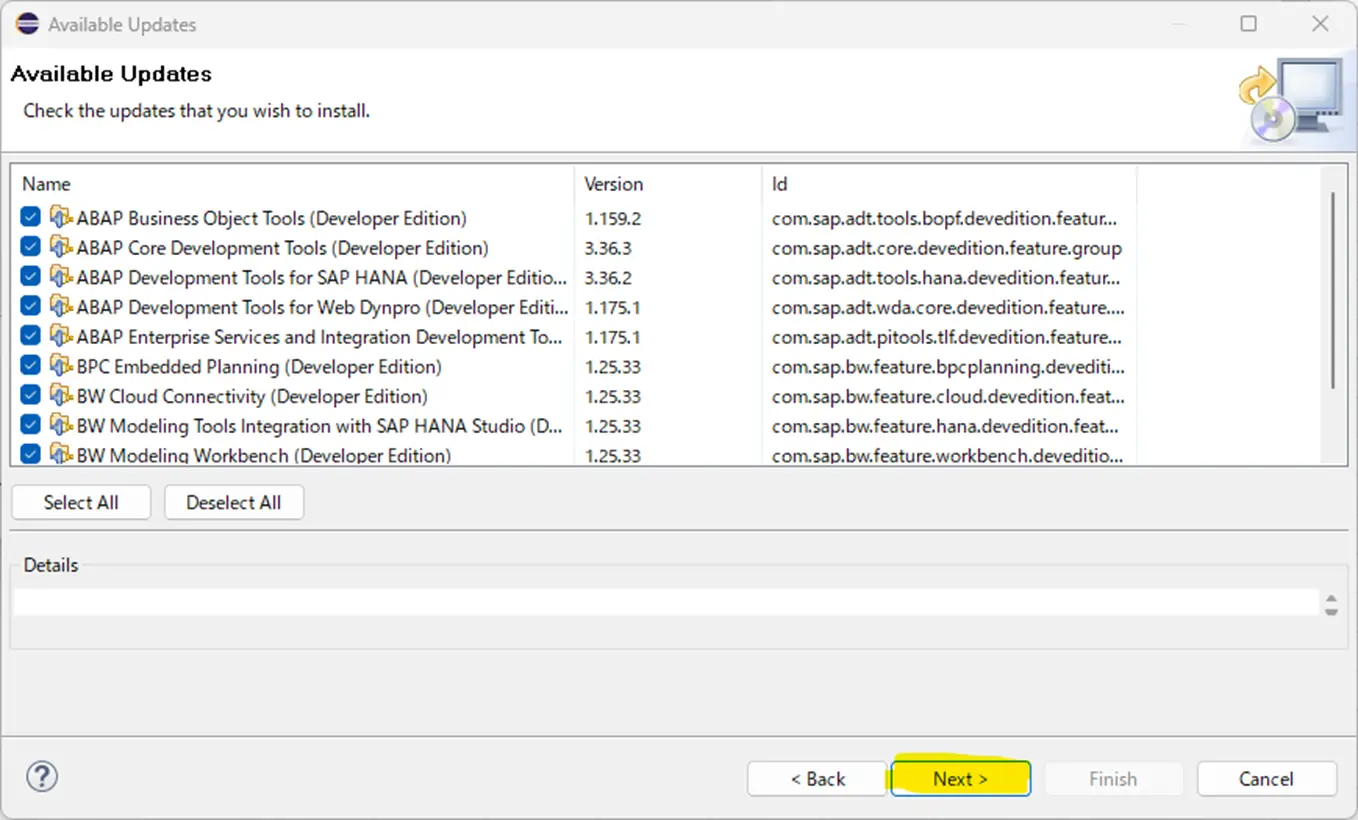
Task: Select com.sap.adt.wda.core.devedition id cell
Action: coord(948,307)
